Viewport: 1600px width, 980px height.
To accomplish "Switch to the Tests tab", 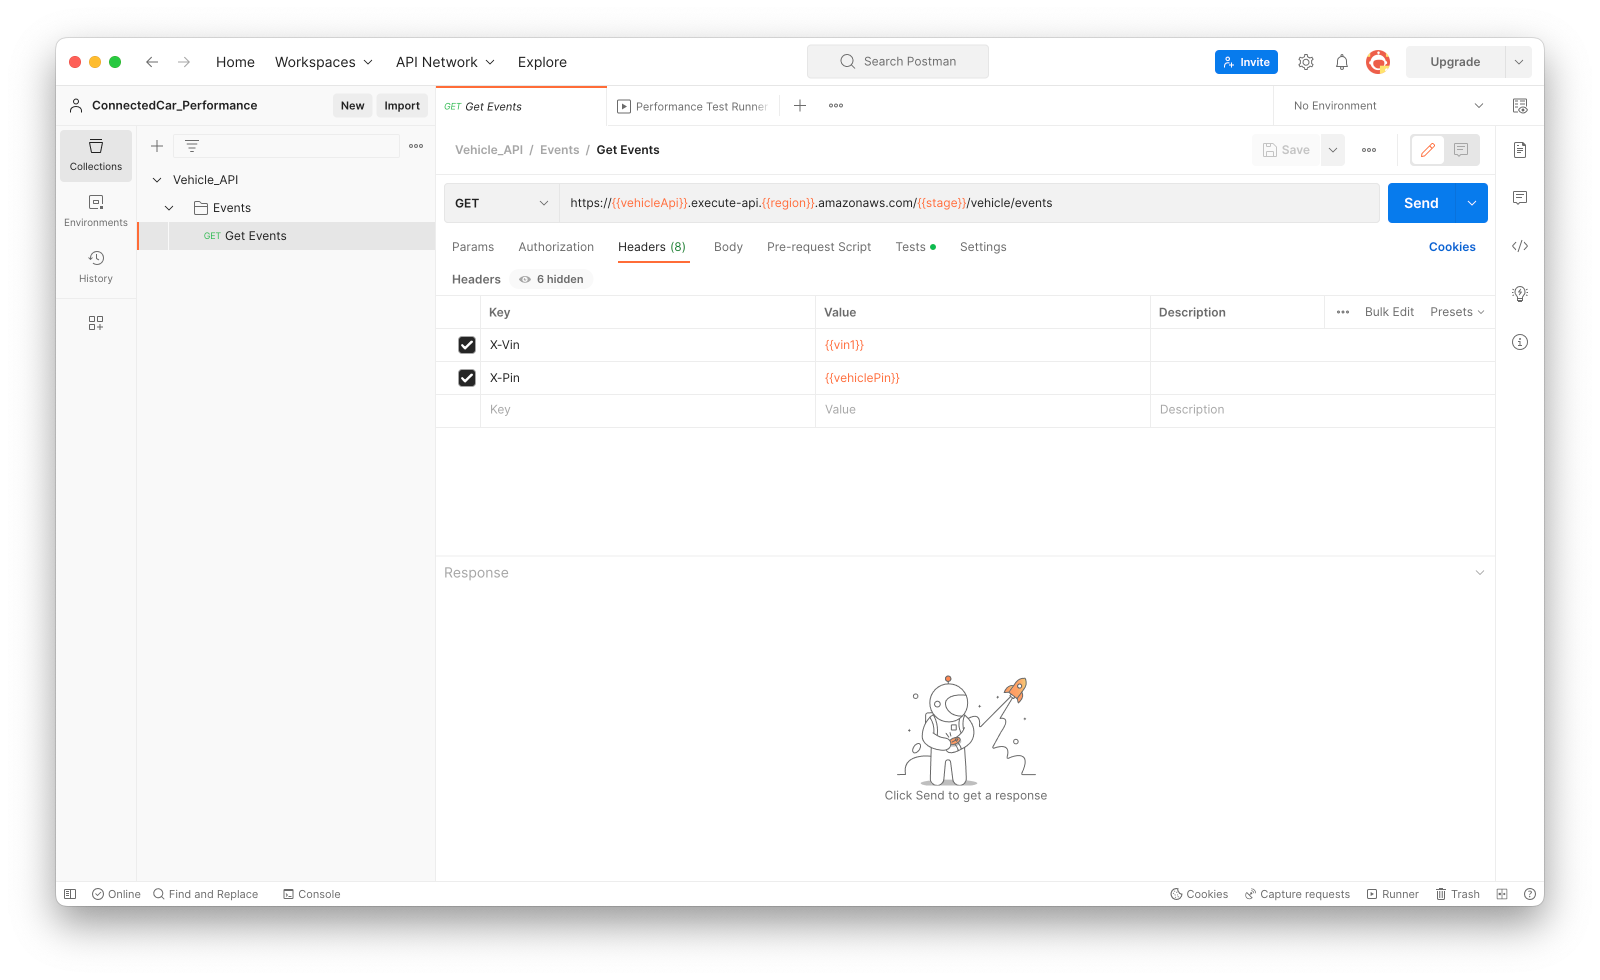I will 915,247.
